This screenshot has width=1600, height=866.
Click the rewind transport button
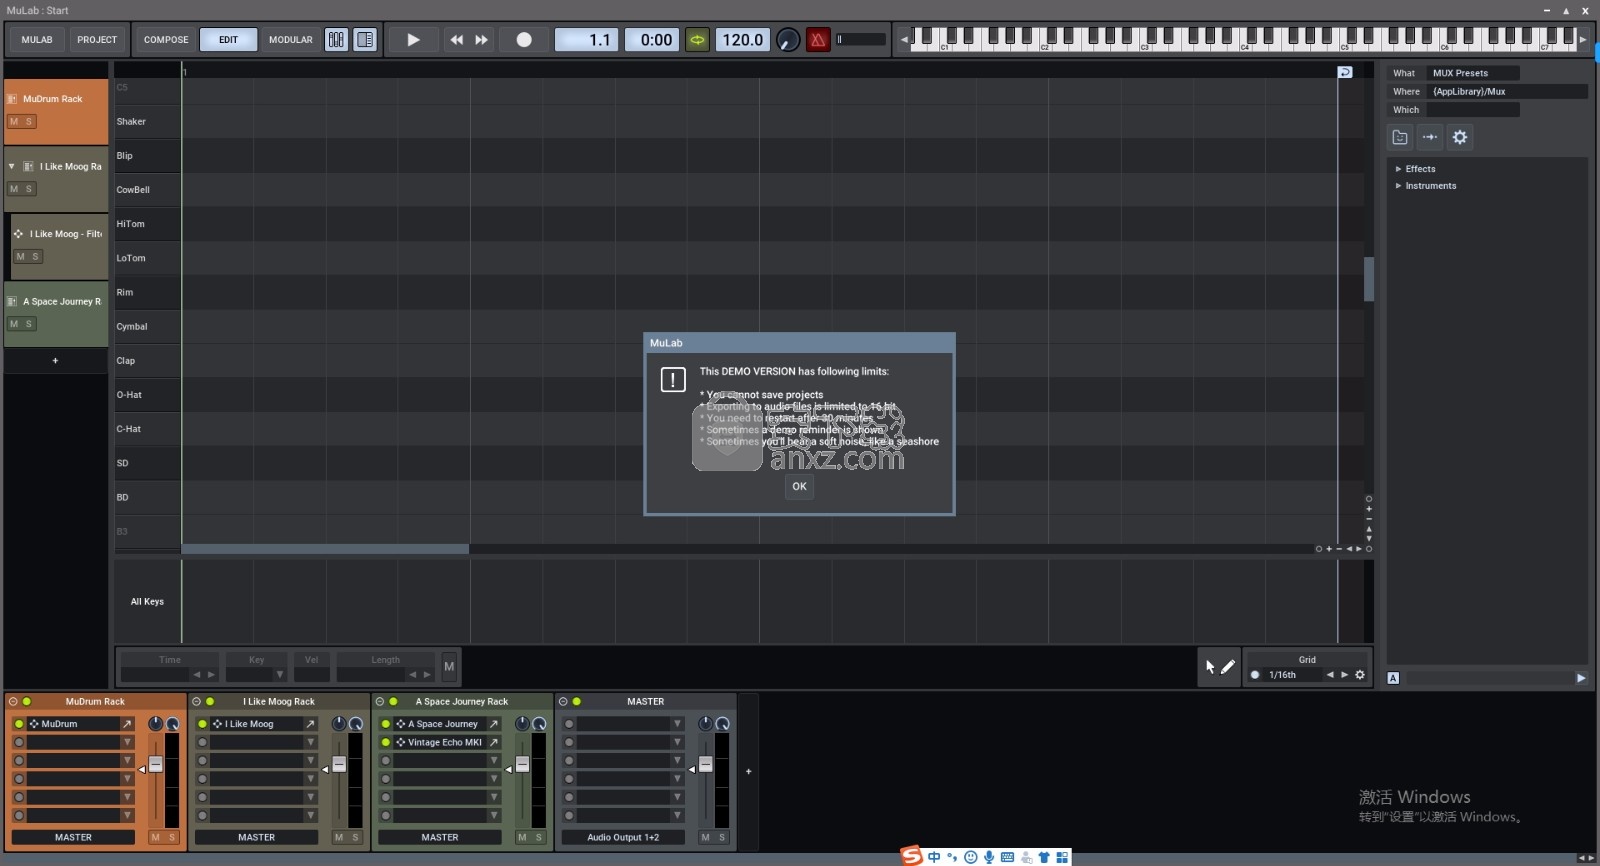tap(457, 40)
